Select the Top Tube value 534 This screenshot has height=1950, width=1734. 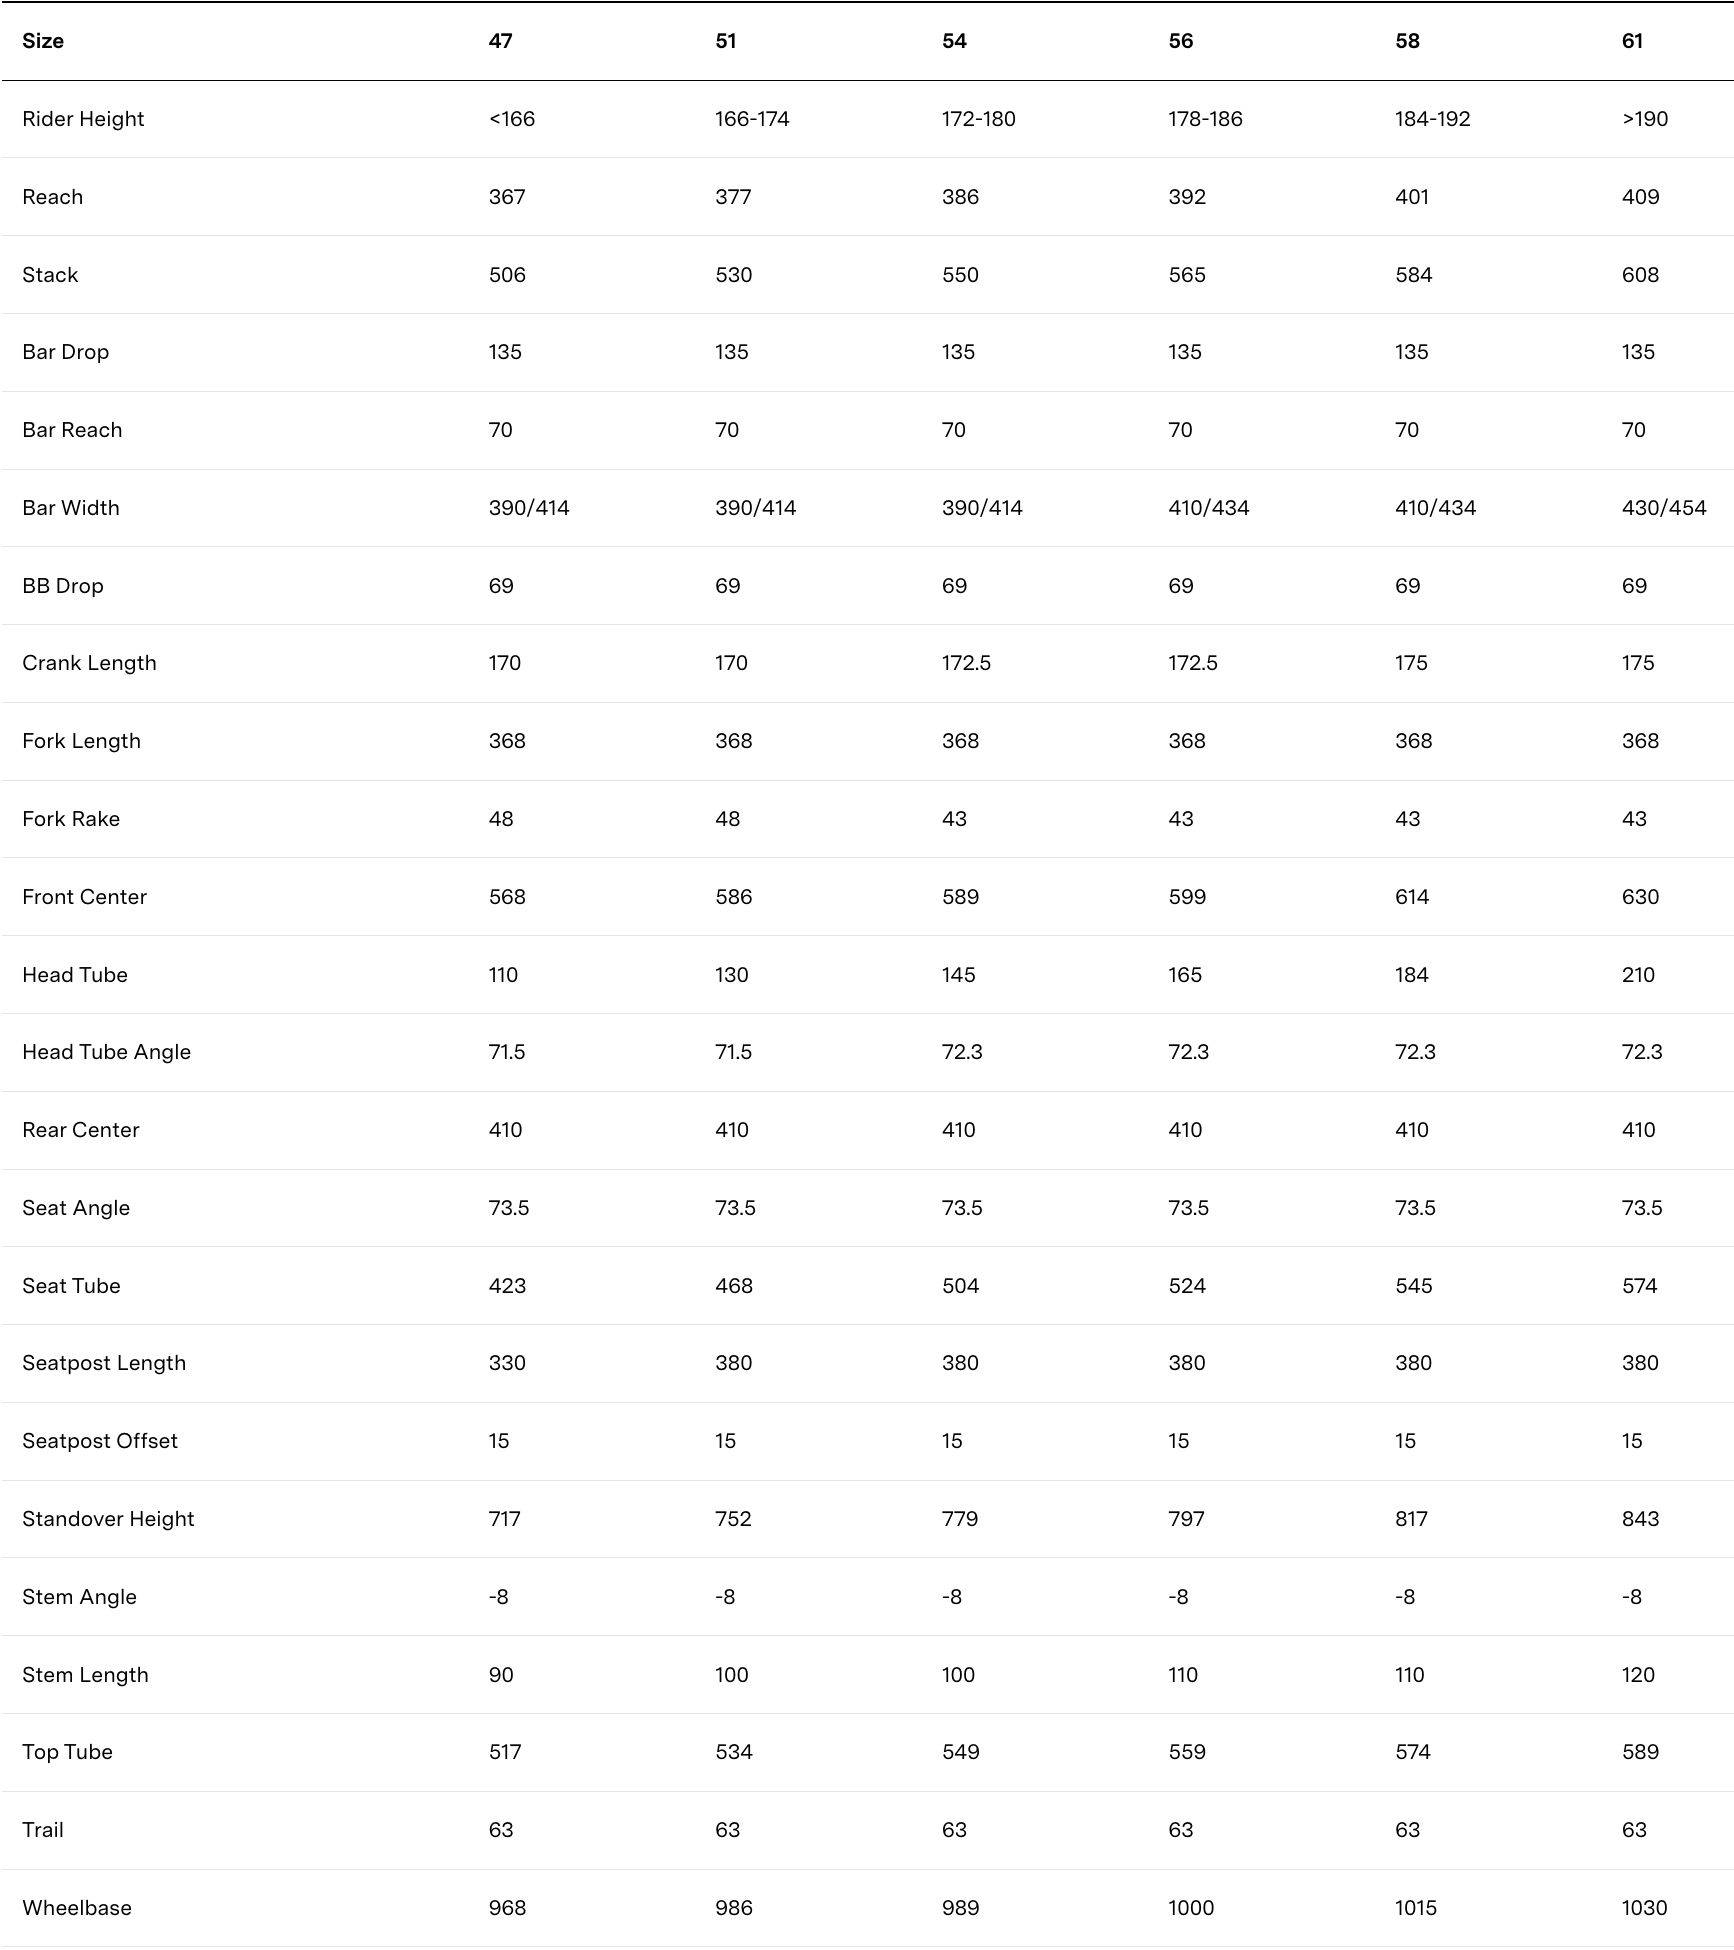[x=733, y=1752]
